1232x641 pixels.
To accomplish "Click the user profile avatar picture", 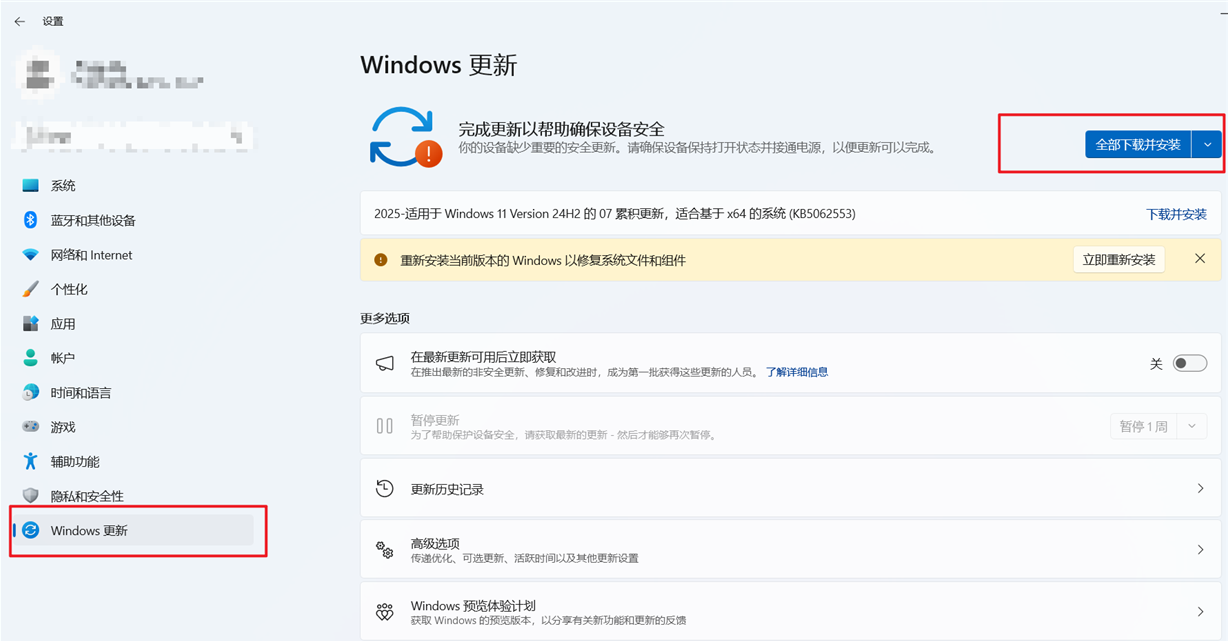I will tap(40, 73).
